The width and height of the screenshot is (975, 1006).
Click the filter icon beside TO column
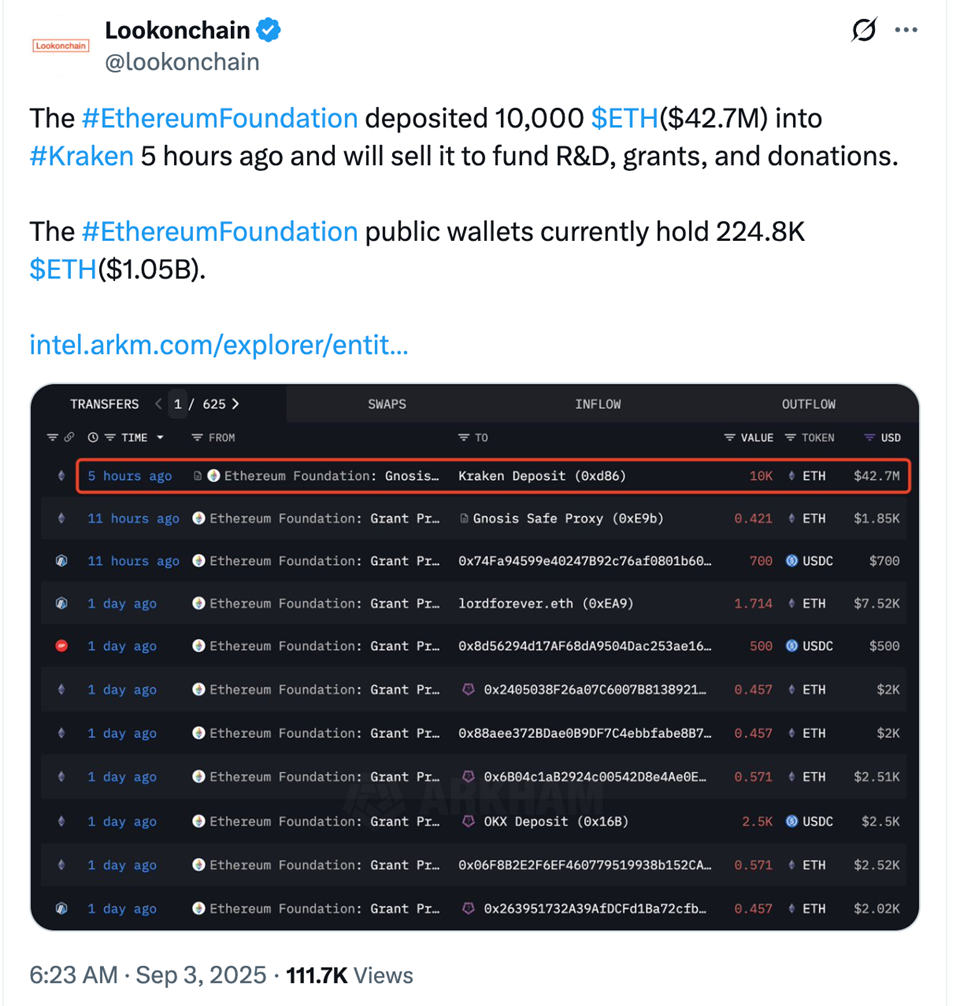tap(464, 438)
